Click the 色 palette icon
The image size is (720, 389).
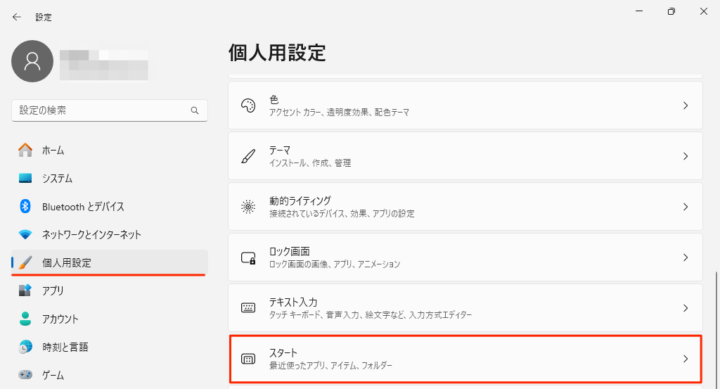click(x=248, y=106)
